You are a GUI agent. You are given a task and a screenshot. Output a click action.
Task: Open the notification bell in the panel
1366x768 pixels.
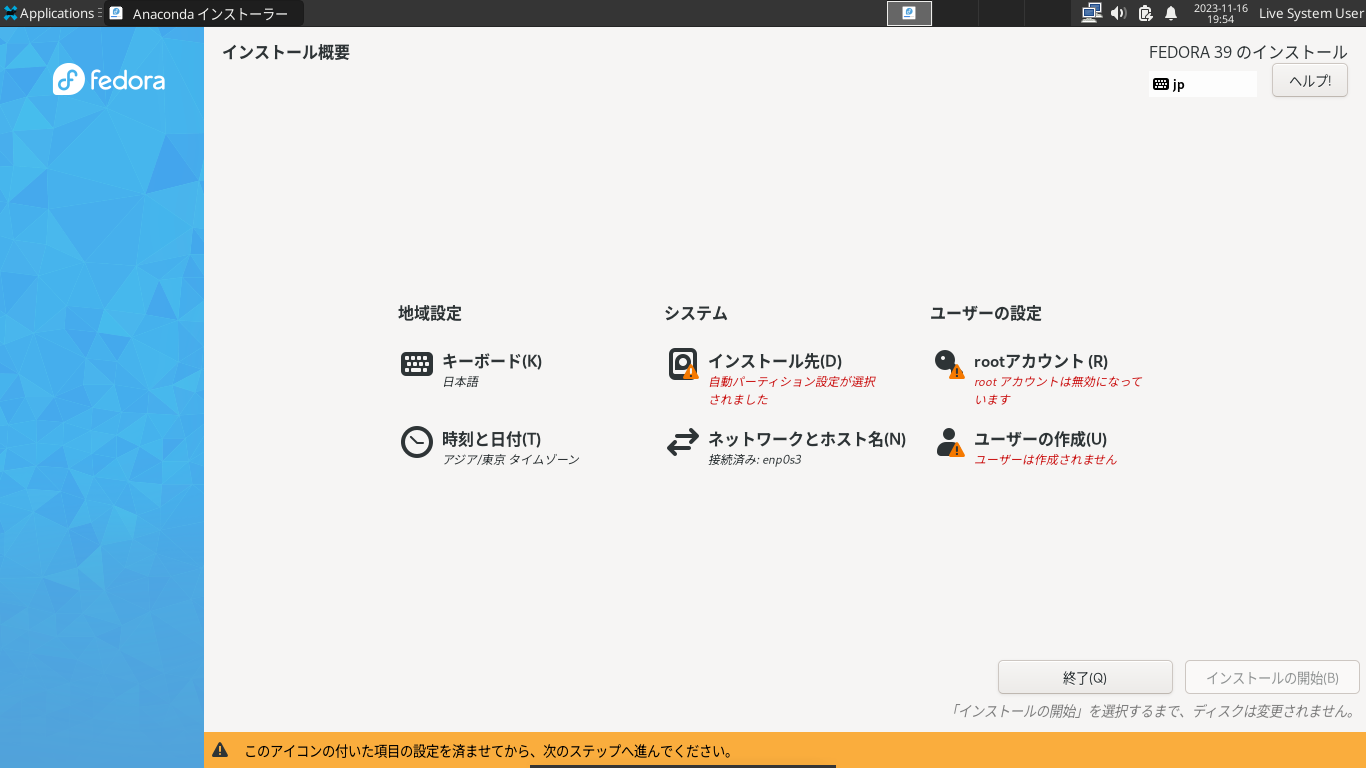pos(1171,13)
